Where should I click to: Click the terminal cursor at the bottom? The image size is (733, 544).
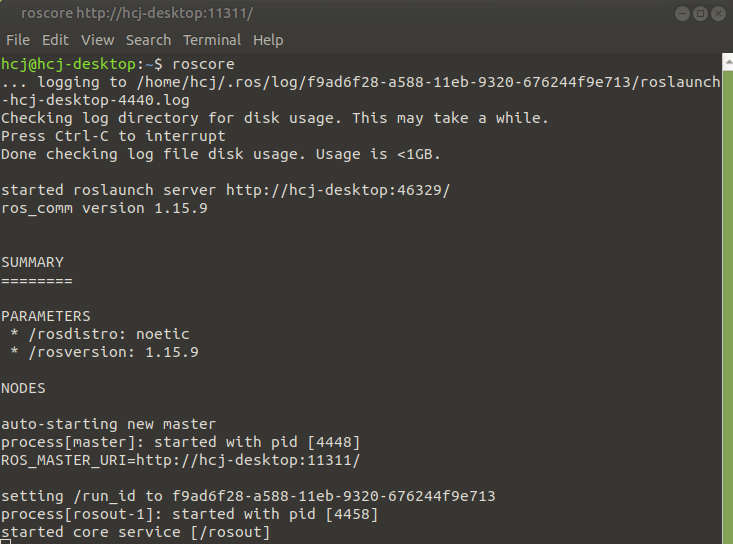[x=6, y=542]
